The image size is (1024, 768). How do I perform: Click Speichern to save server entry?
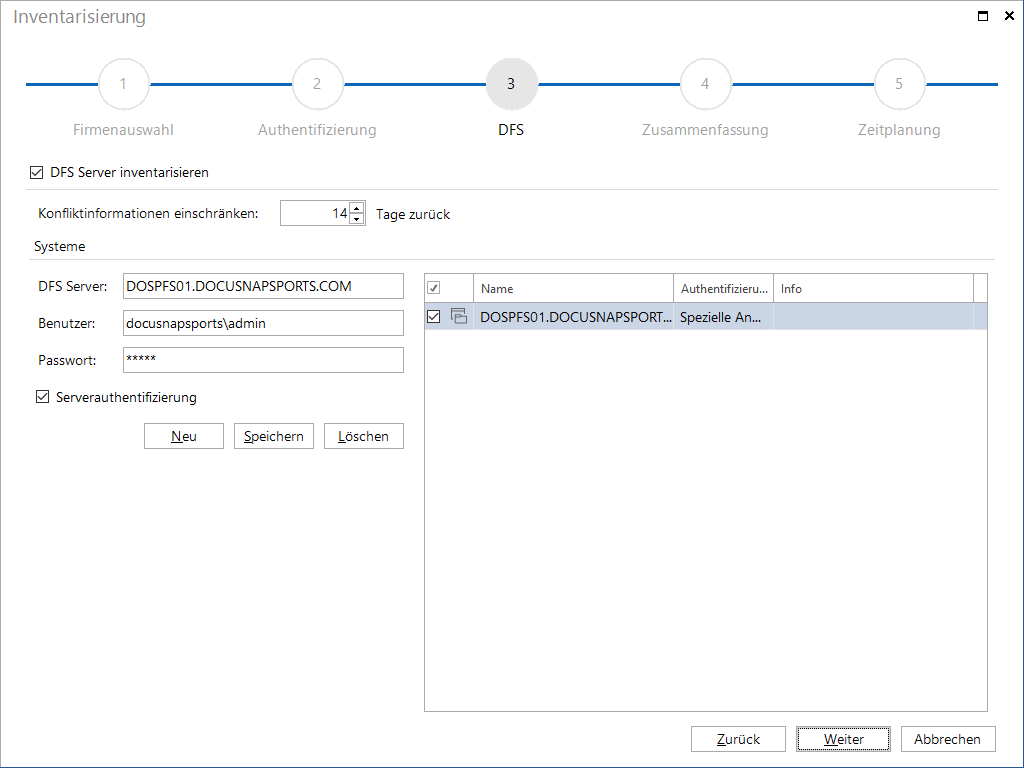pyautogui.click(x=274, y=436)
